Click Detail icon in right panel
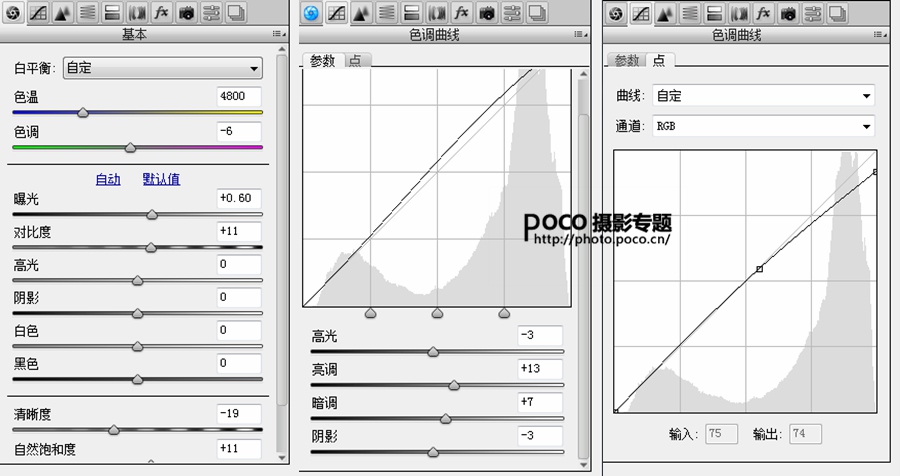The width and height of the screenshot is (900, 476). [665, 13]
